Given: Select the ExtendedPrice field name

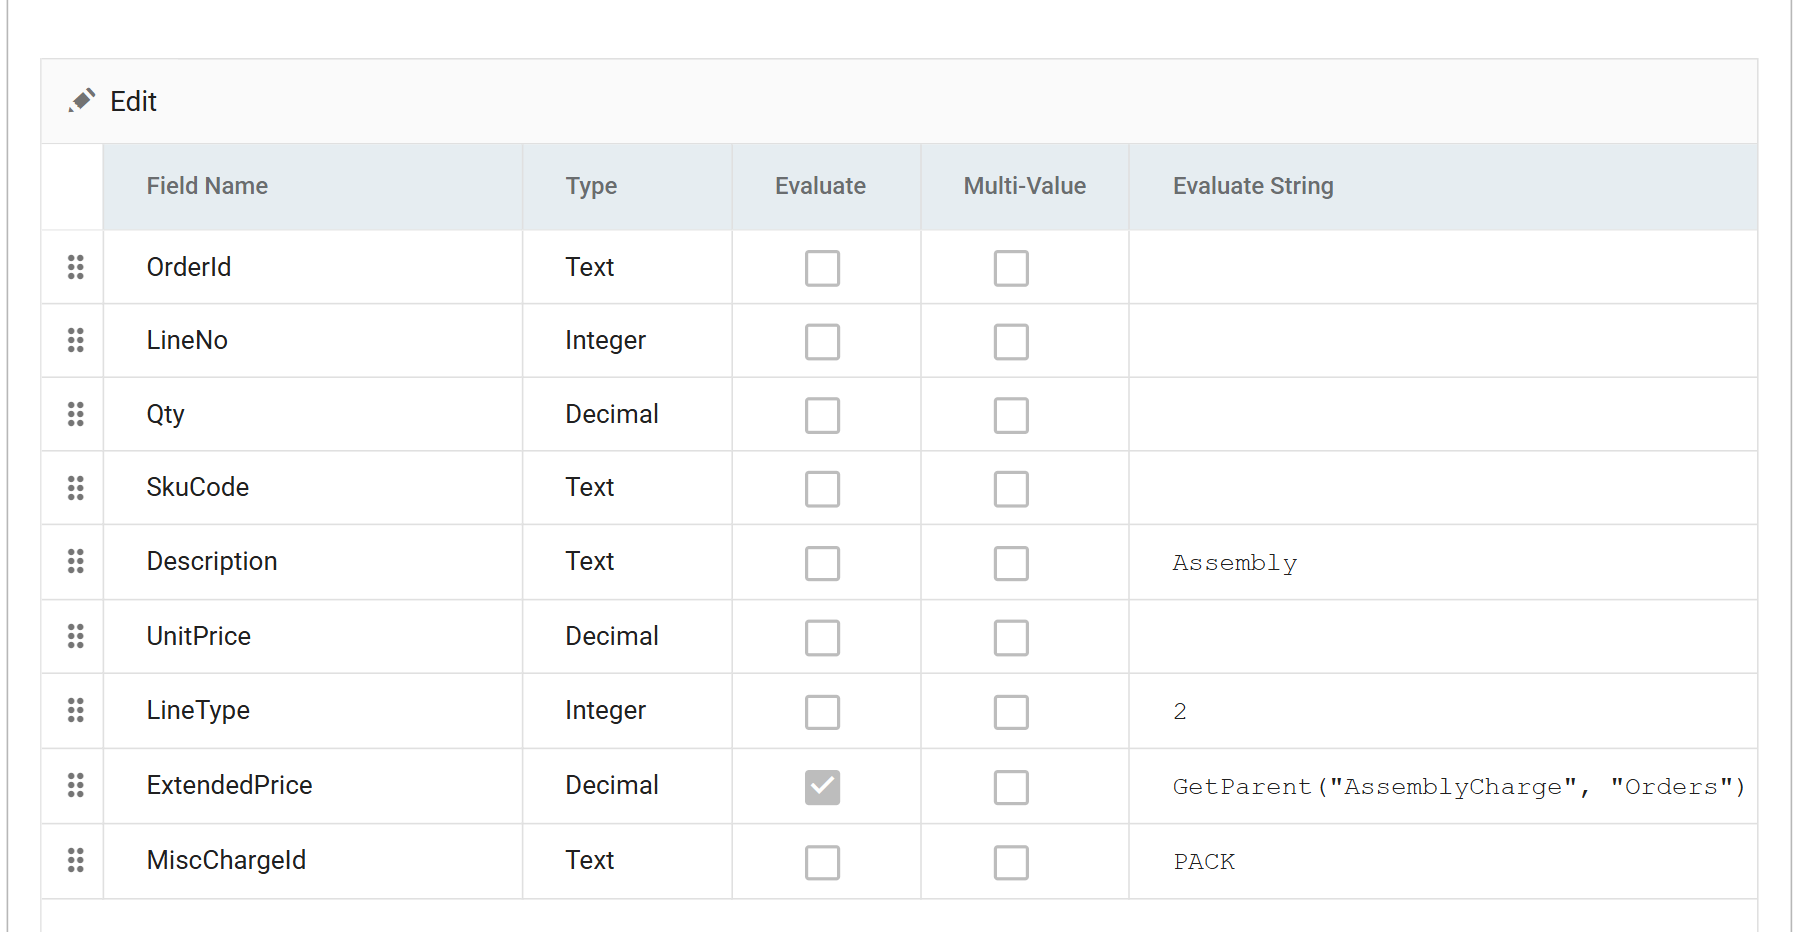Looking at the screenshot, I should pos(230,785).
